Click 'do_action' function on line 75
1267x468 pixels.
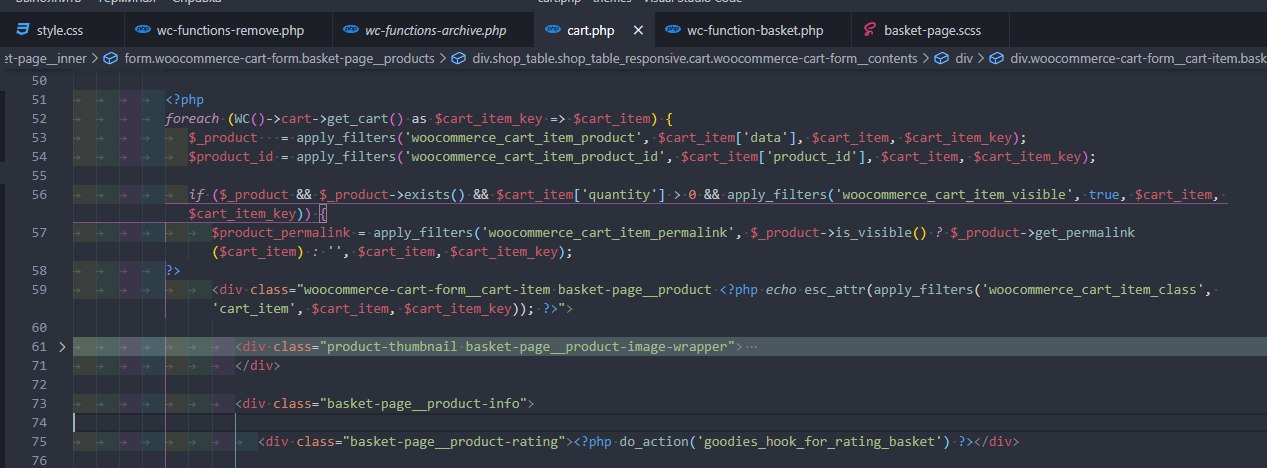654,442
